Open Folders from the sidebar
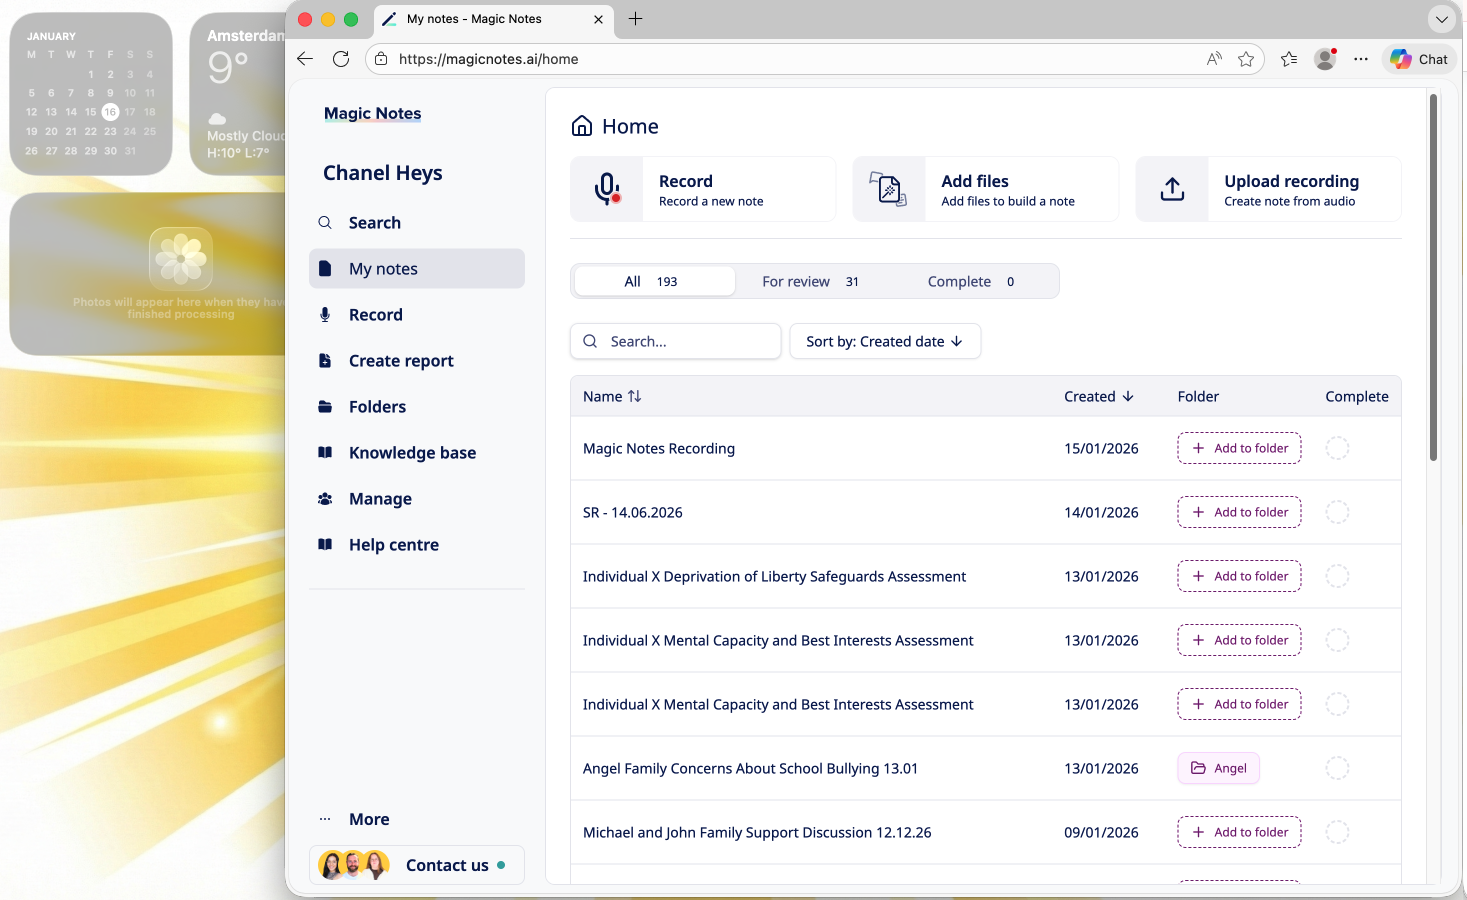Image resolution: width=1467 pixels, height=900 pixels. (377, 407)
